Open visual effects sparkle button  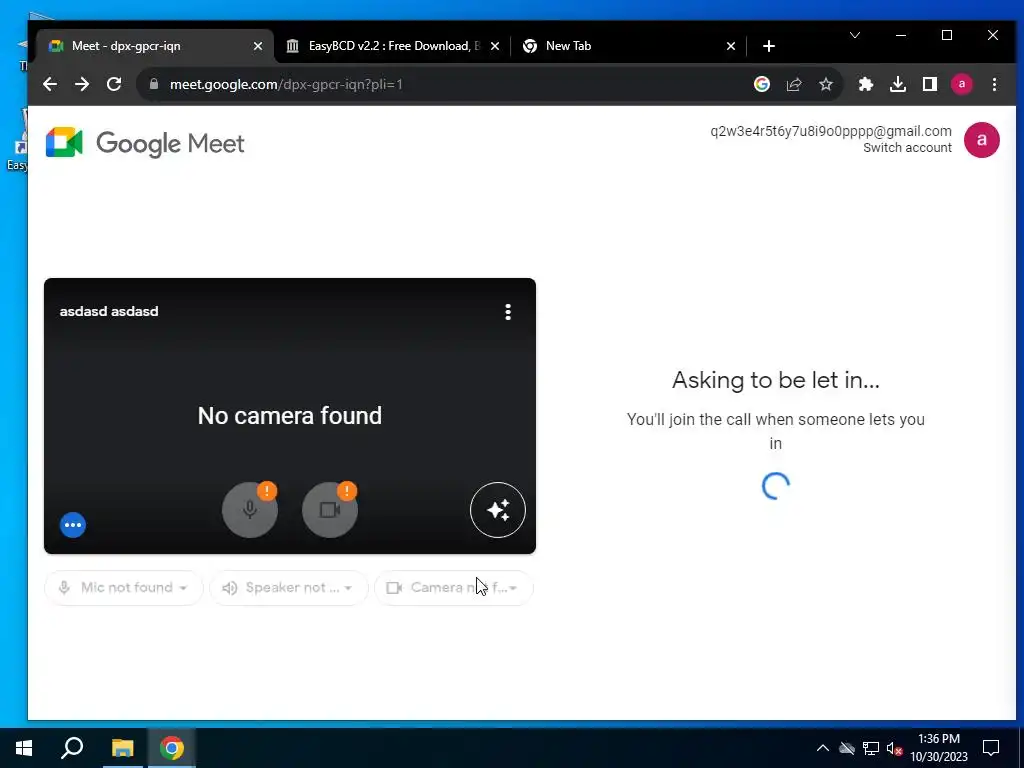(x=498, y=510)
